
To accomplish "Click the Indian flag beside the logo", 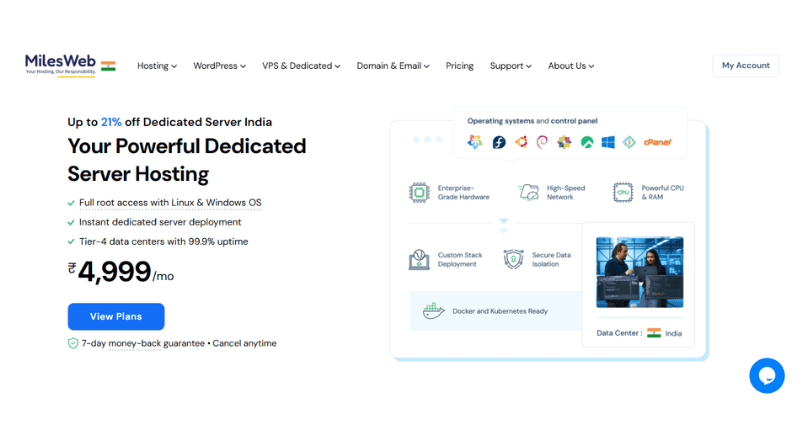I will (108, 66).
